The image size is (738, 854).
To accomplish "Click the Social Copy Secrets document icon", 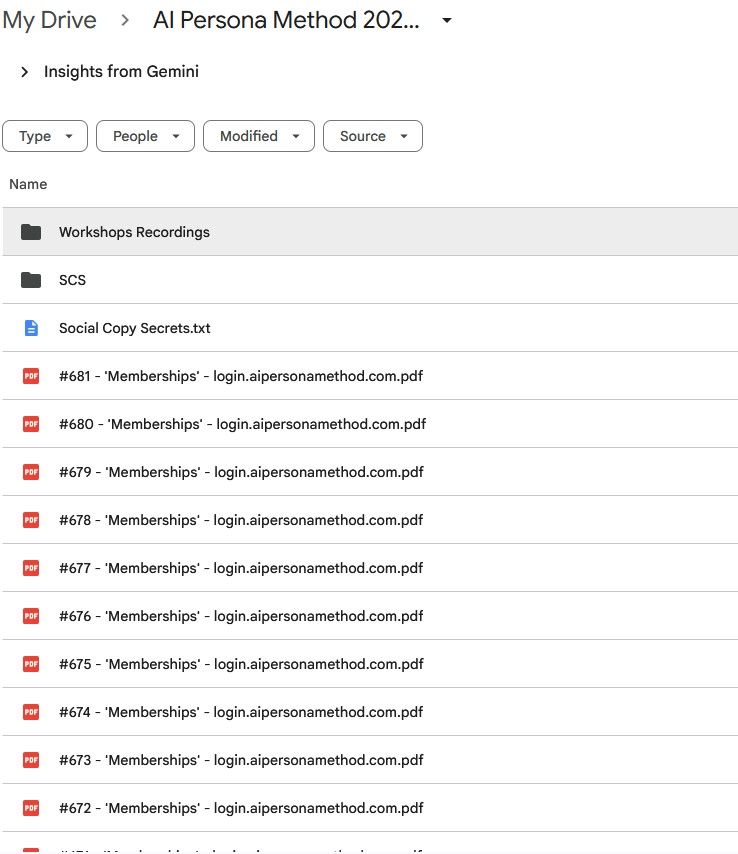I will pyautogui.click(x=31, y=328).
